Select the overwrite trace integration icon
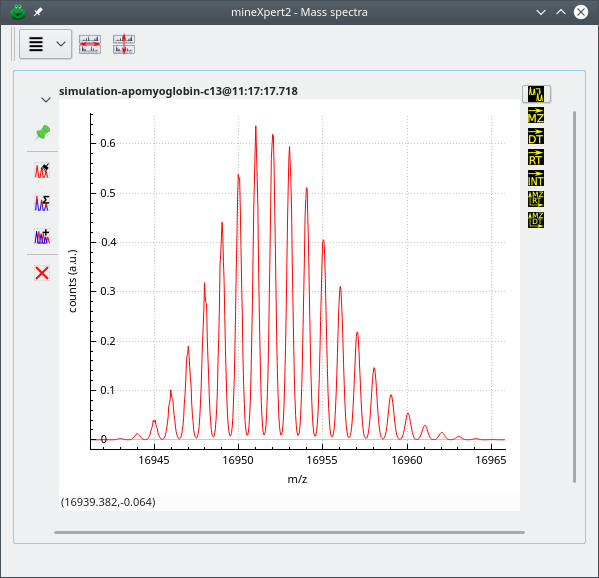599x578 pixels. pyautogui.click(x=42, y=170)
